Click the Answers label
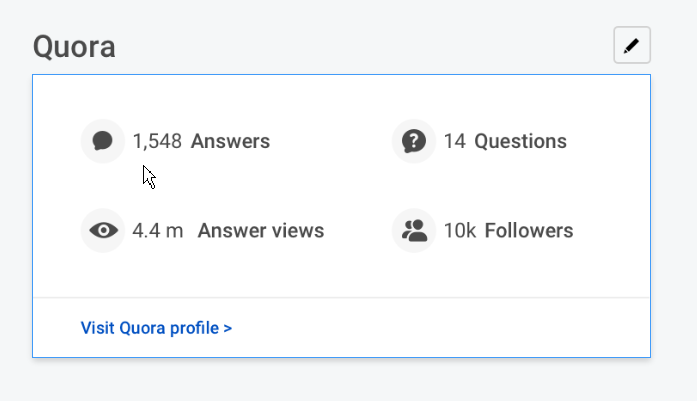The width and height of the screenshot is (697, 401). coord(230,141)
